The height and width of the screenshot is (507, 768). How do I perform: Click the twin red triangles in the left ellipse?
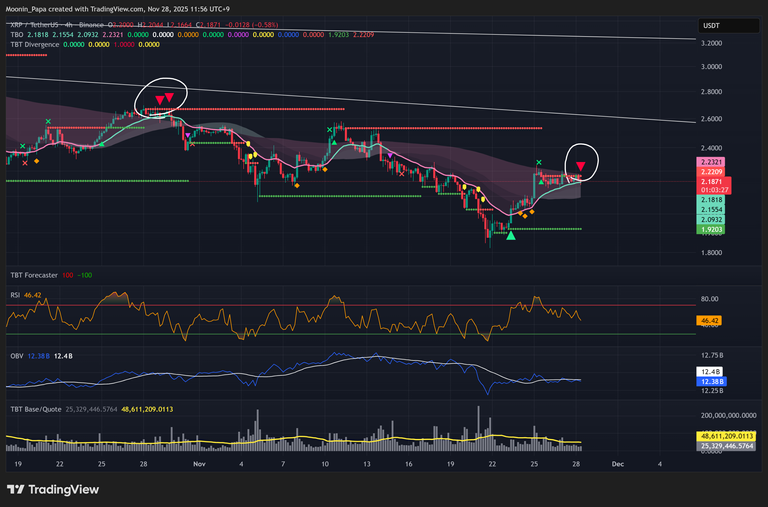[x=164, y=98]
